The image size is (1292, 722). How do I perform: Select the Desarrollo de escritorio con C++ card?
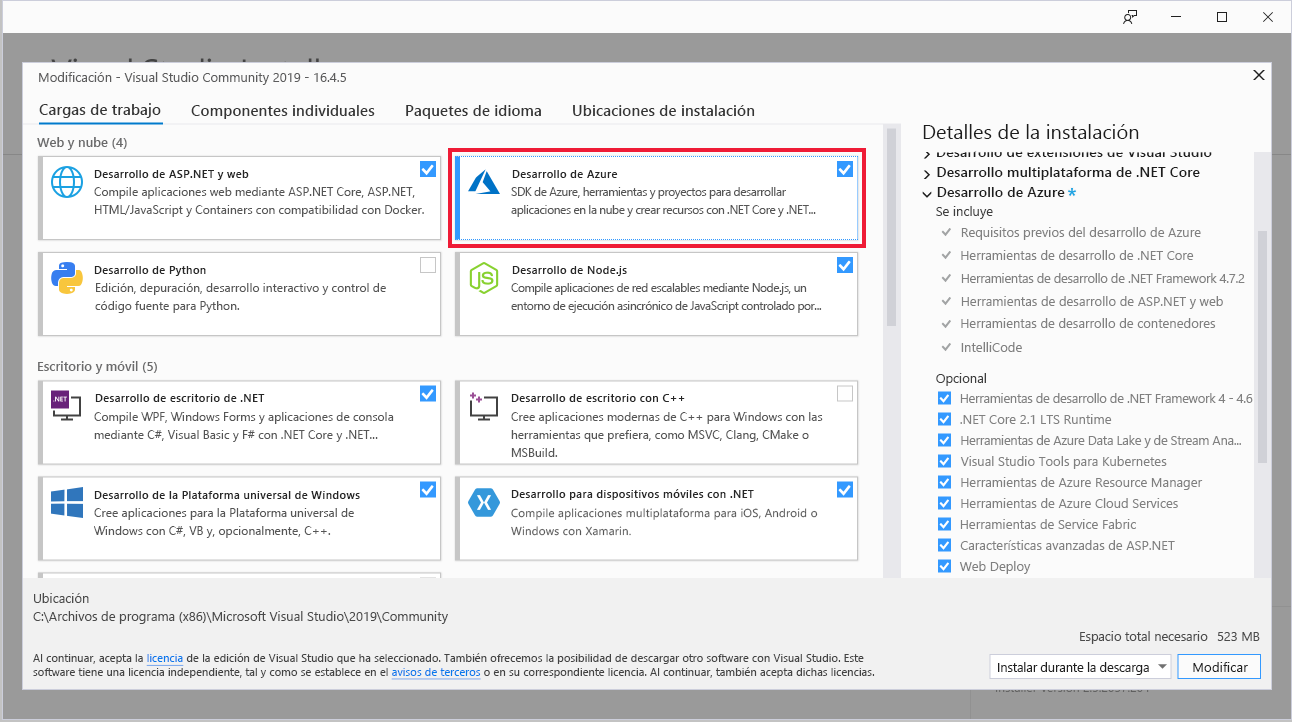tap(657, 421)
